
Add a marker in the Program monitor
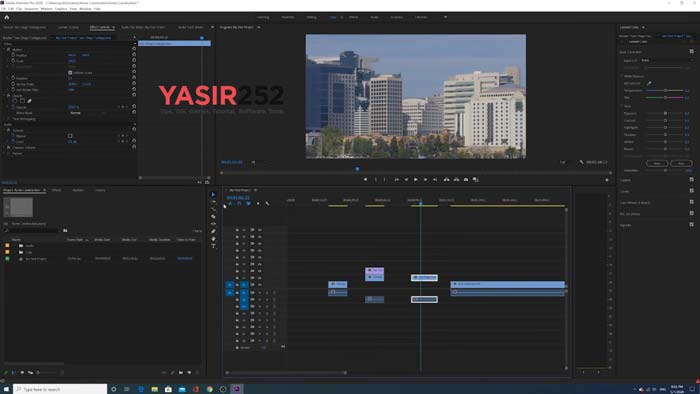[x=365, y=179]
